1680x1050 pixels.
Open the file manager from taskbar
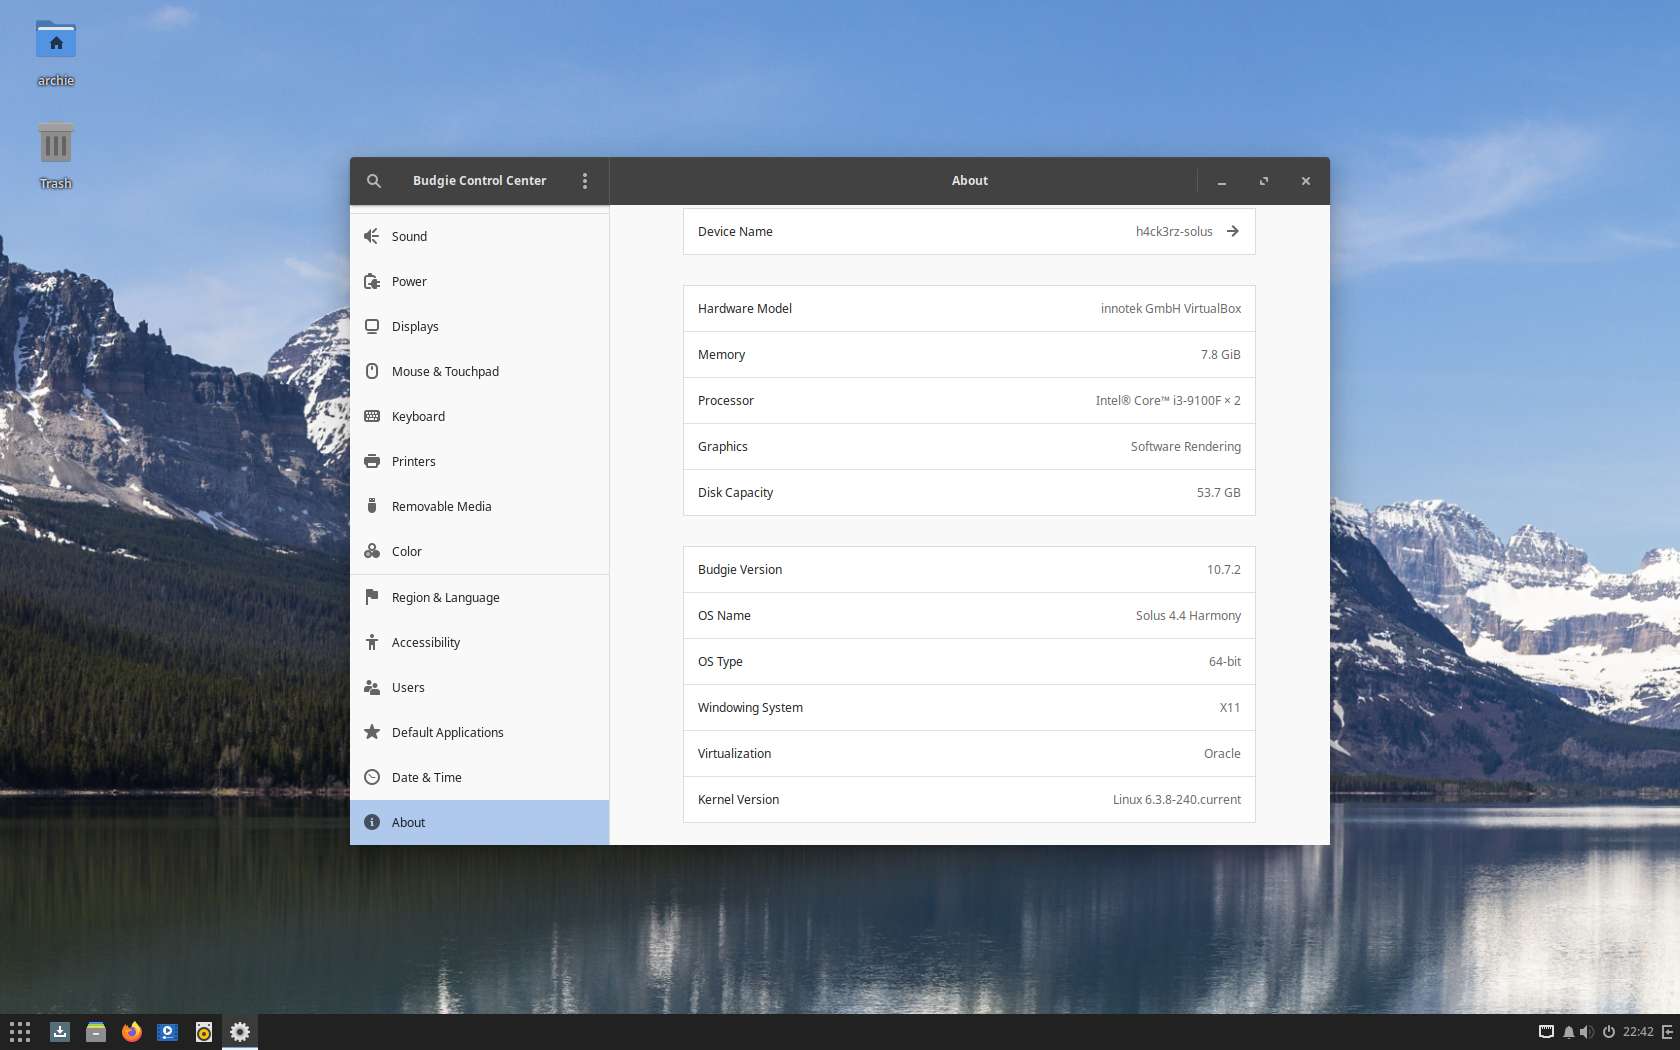(96, 1032)
